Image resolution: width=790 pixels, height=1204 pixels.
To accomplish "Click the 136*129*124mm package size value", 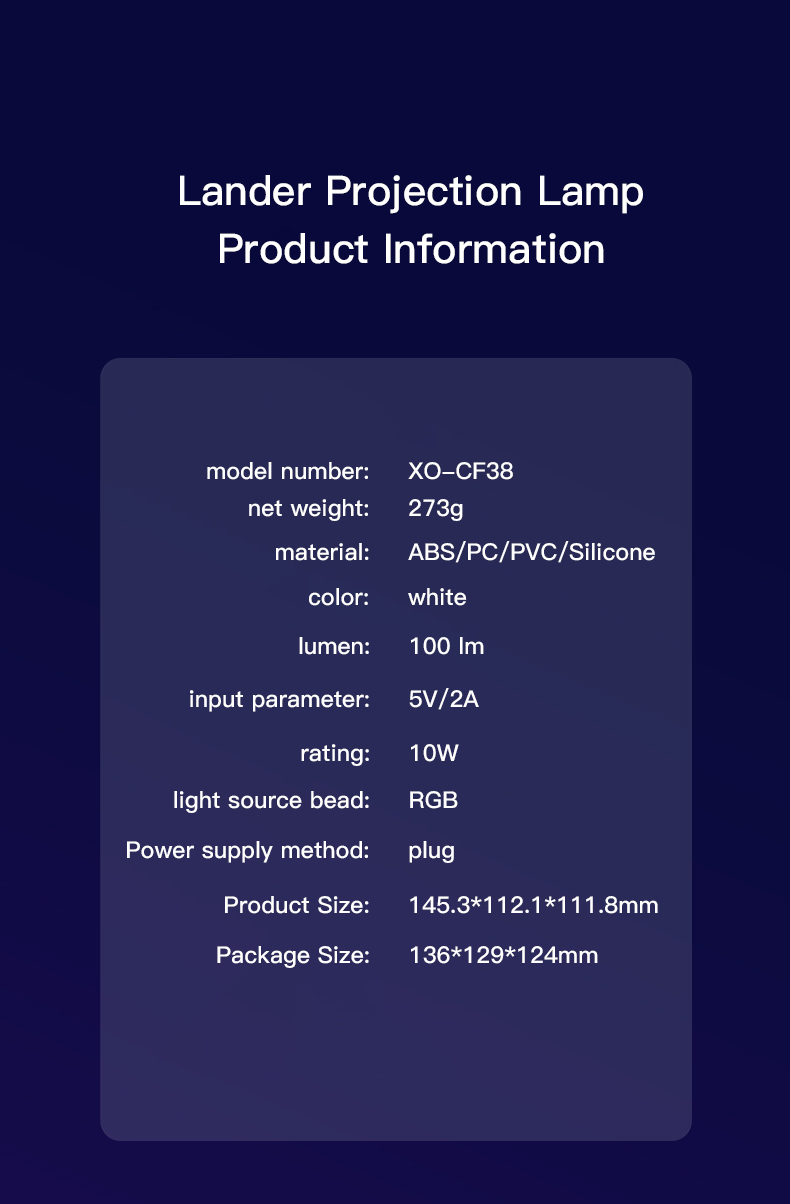I will [x=503, y=956].
